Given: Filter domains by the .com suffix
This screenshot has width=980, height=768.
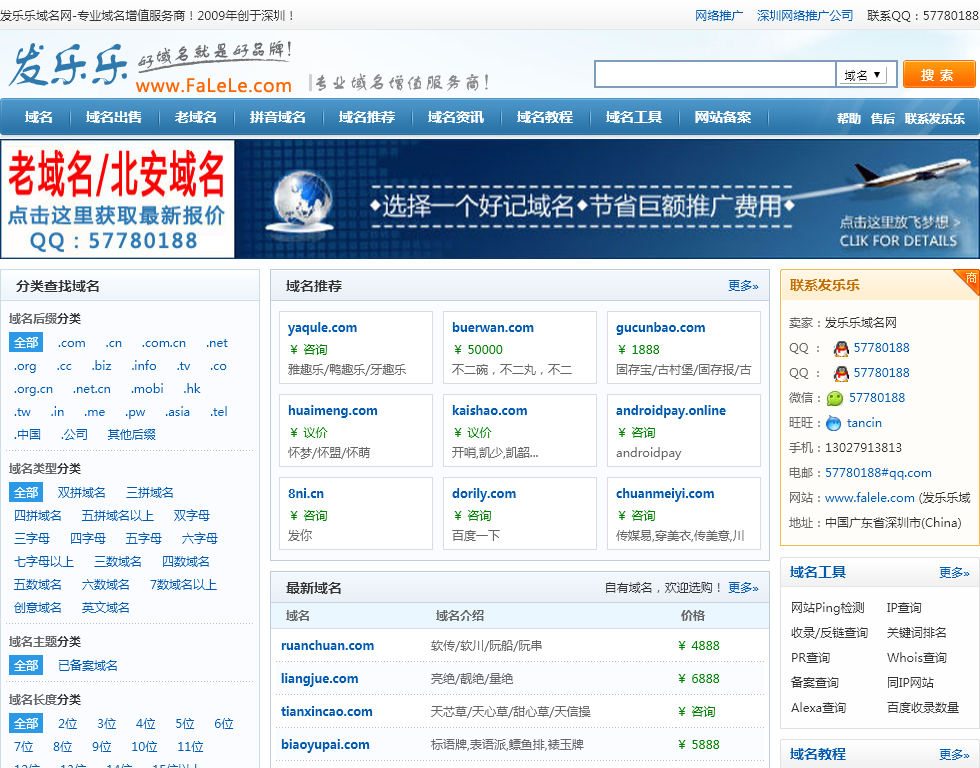Looking at the screenshot, I should [71, 343].
